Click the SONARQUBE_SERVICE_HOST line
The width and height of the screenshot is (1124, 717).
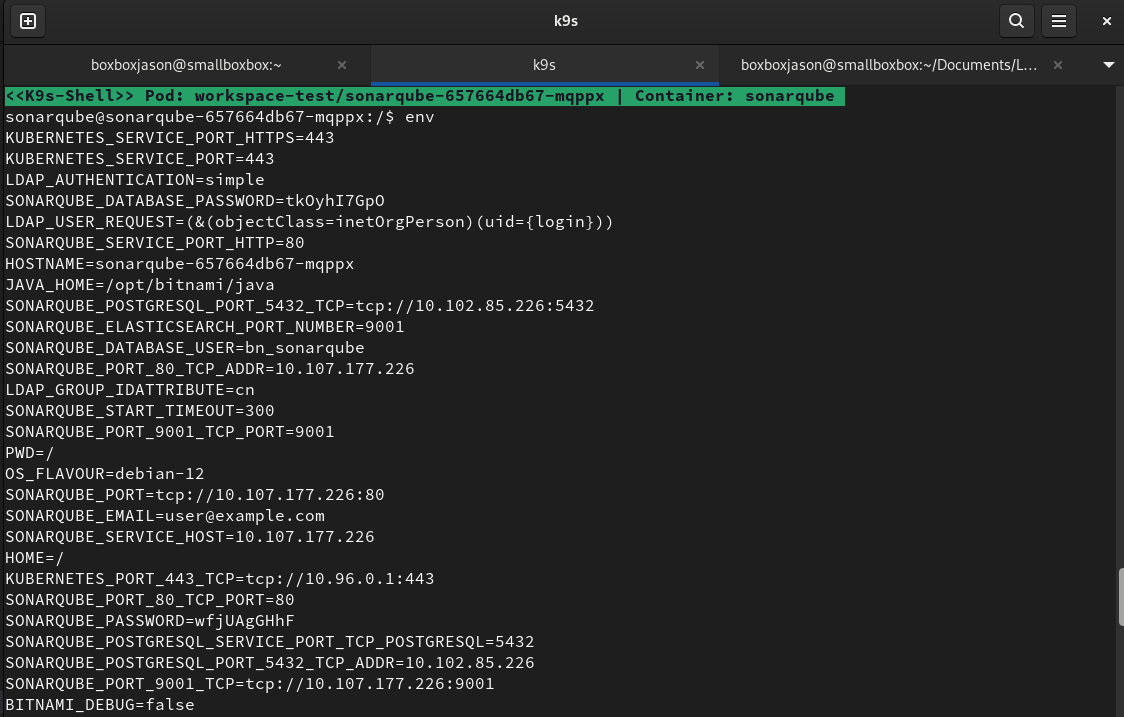coord(190,537)
